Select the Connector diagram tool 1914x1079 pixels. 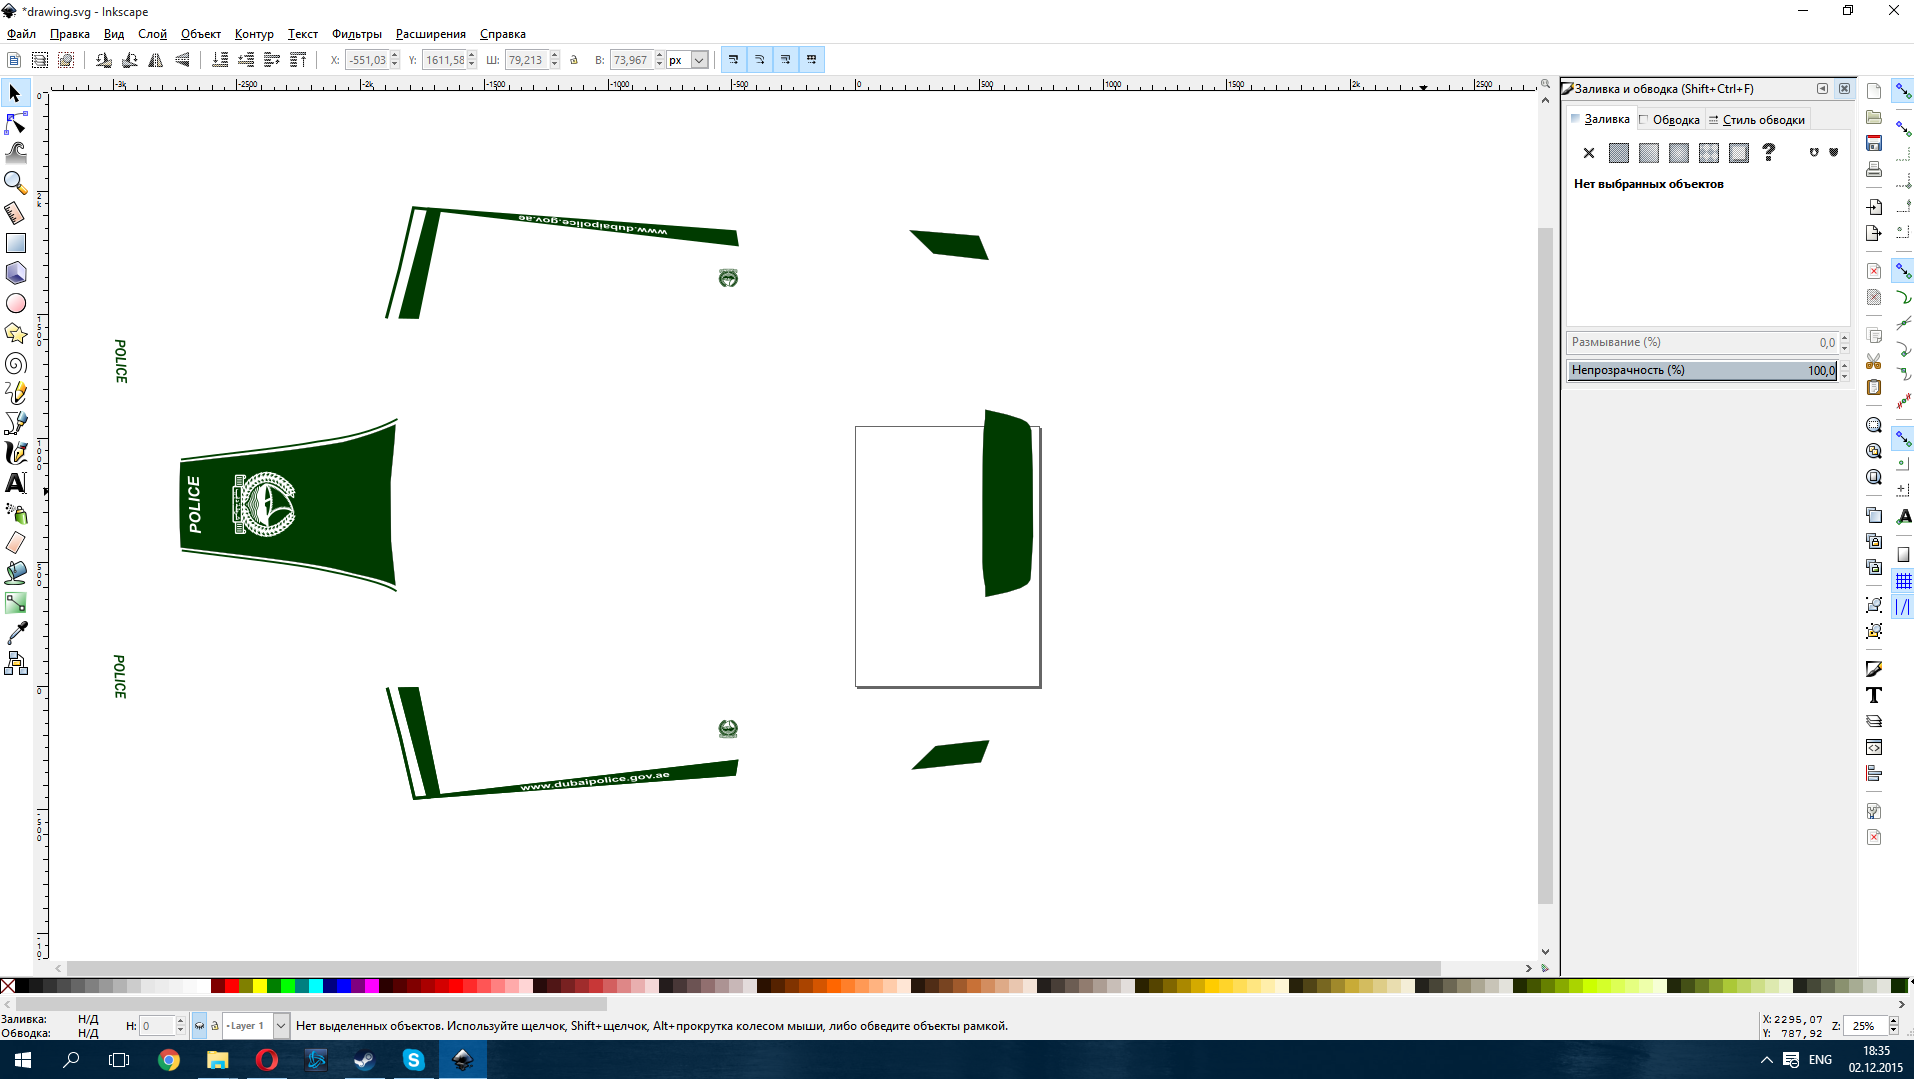click(15, 663)
